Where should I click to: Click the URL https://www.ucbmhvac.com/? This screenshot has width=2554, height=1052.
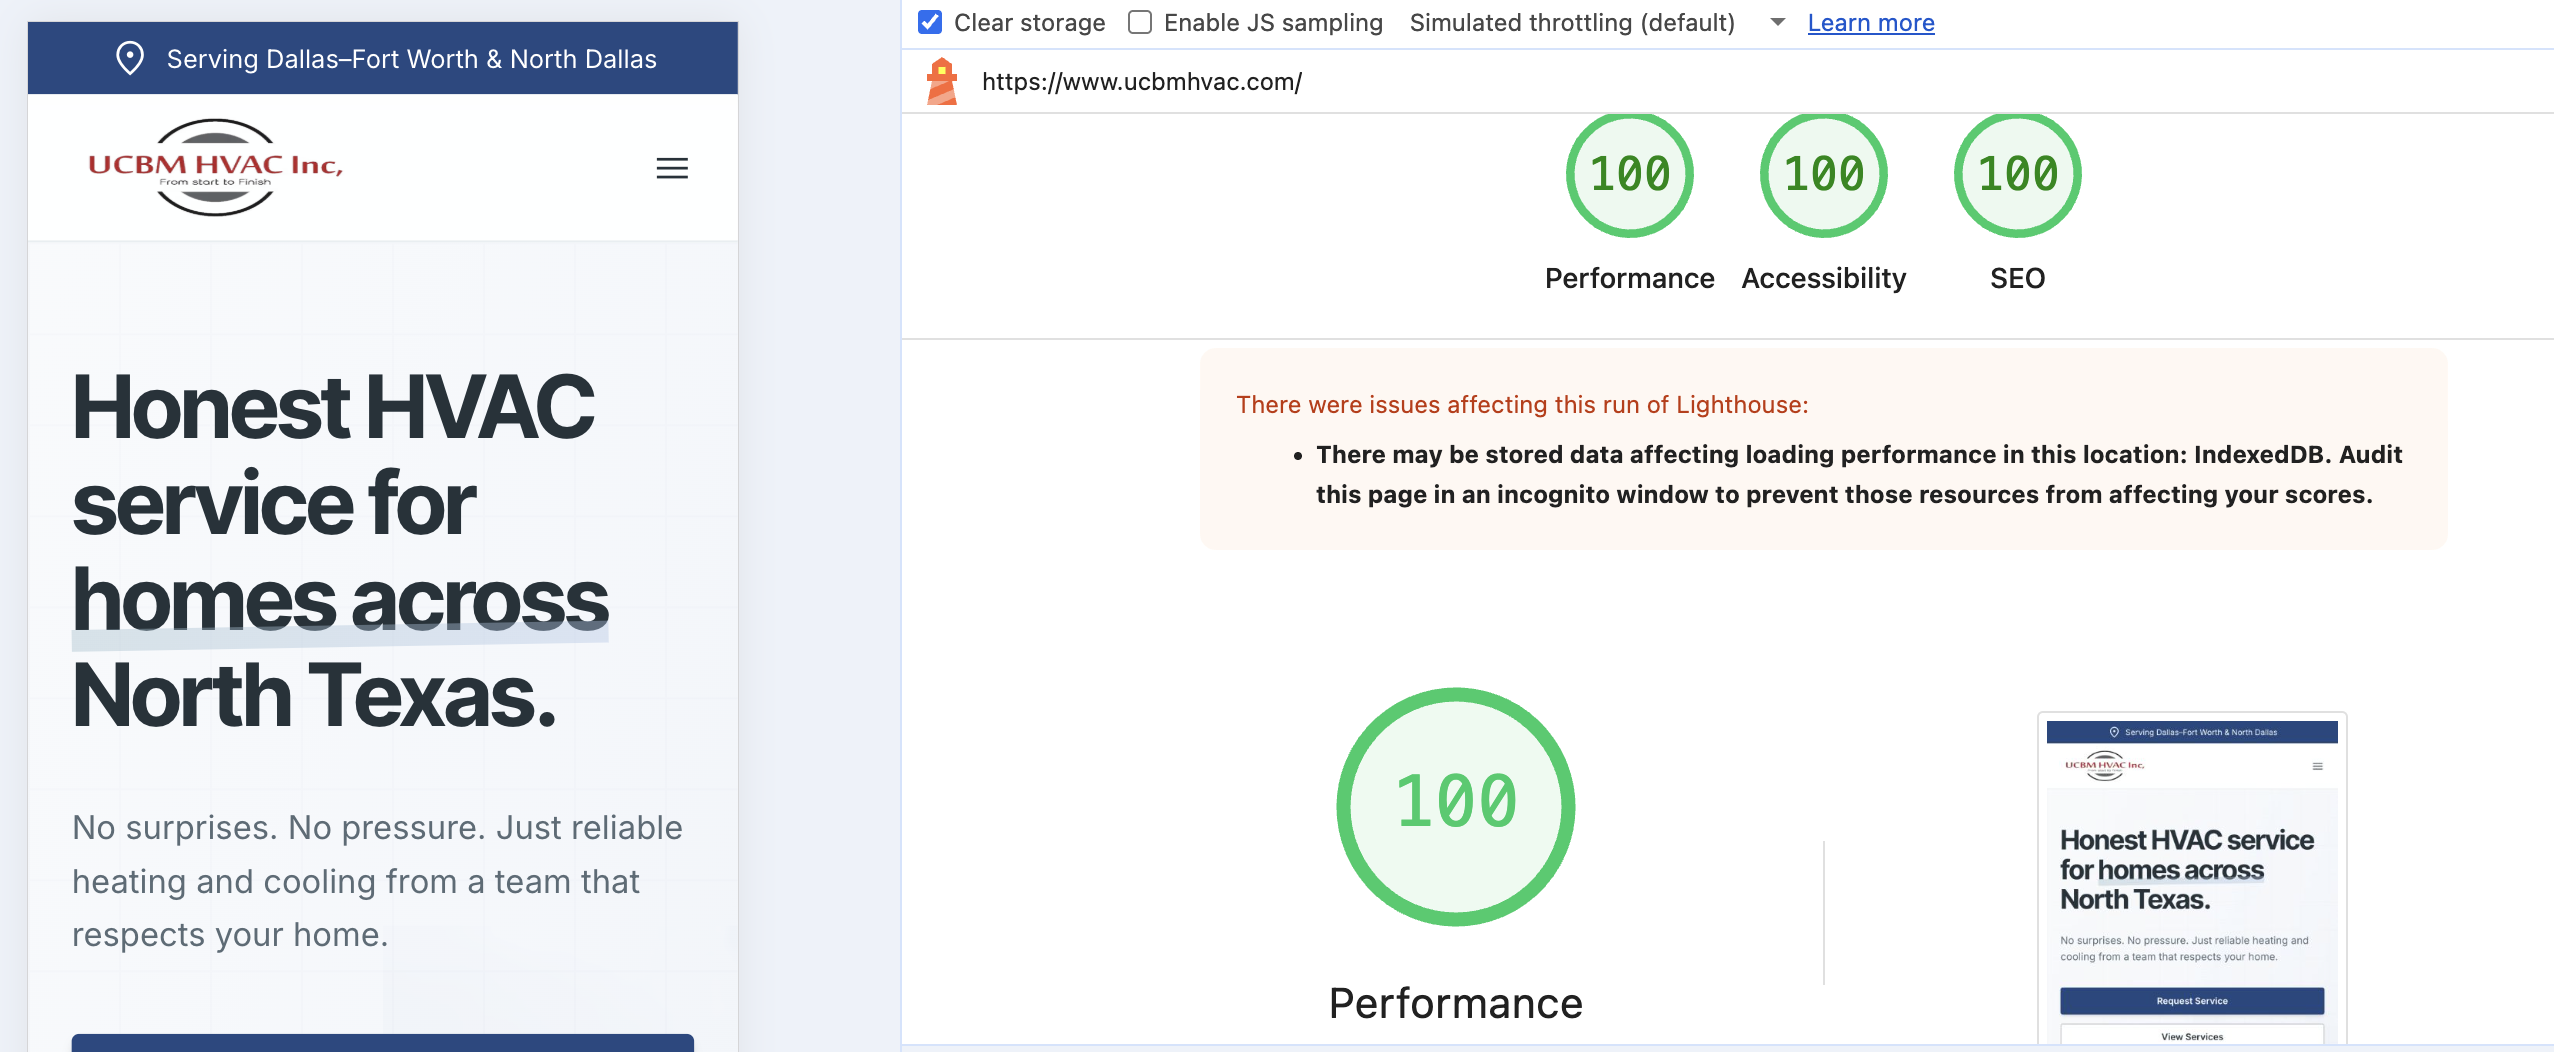pyautogui.click(x=1140, y=82)
